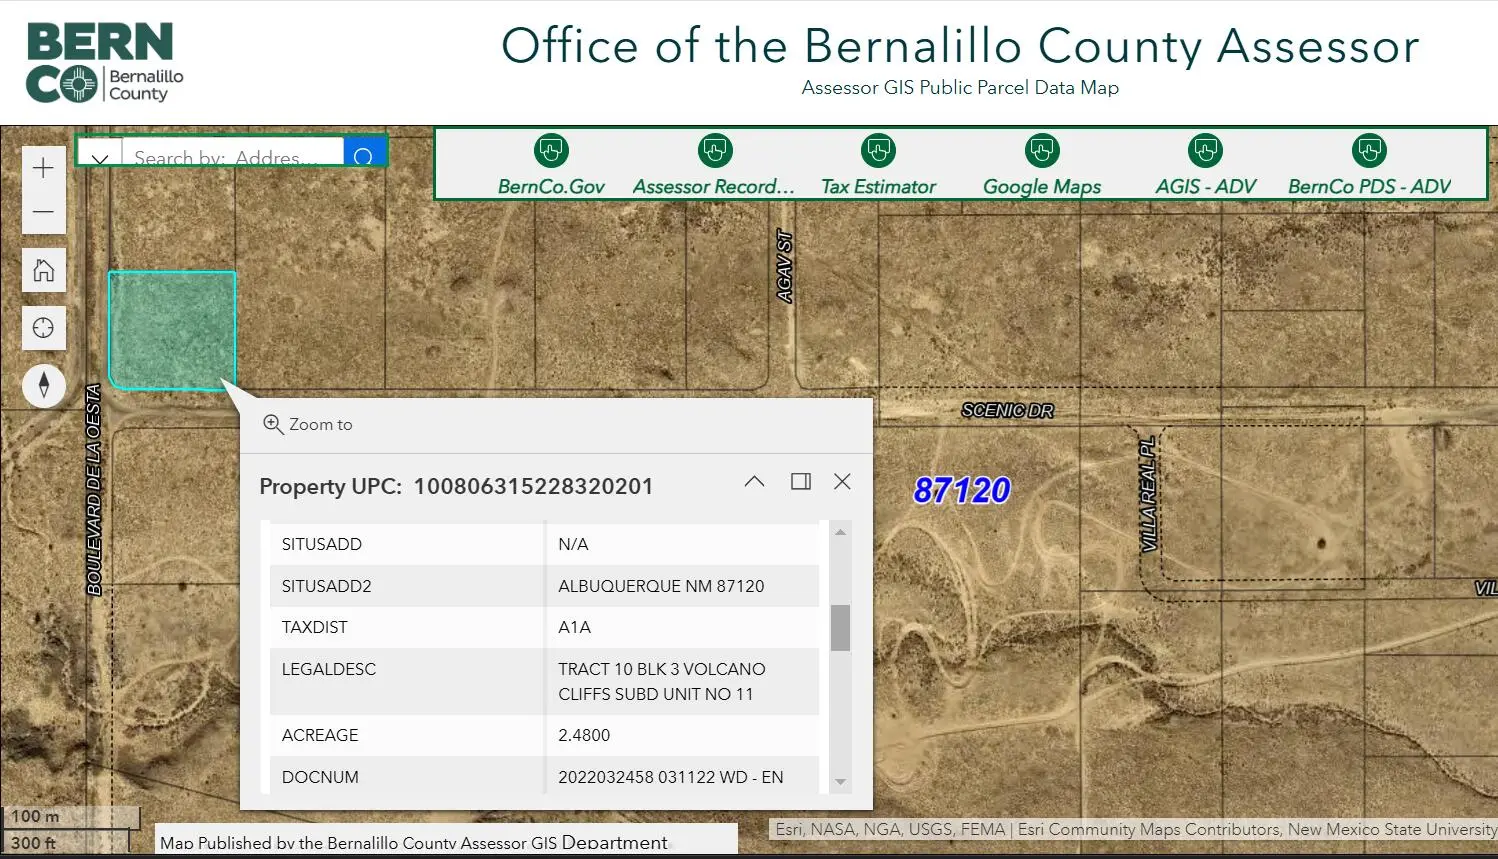
Task: Click the address search input field
Action: tap(232, 158)
